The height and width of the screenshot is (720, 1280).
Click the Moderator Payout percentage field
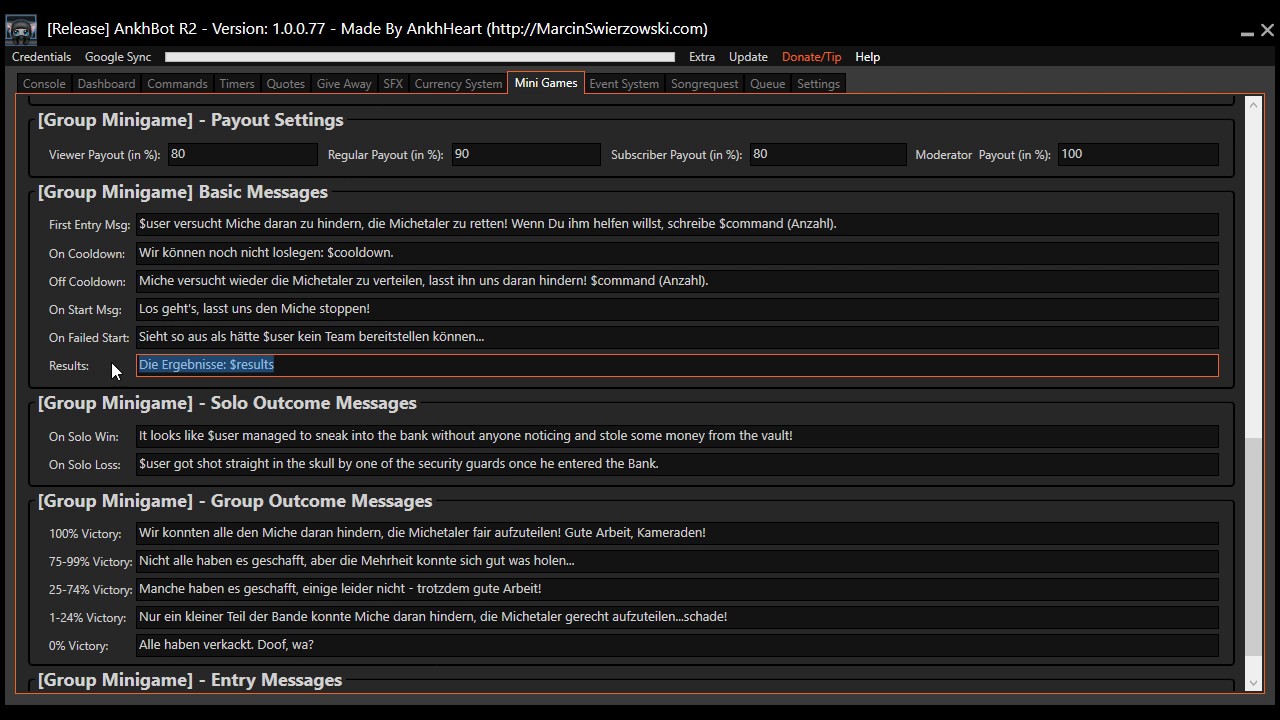pyautogui.click(x=1138, y=154)
